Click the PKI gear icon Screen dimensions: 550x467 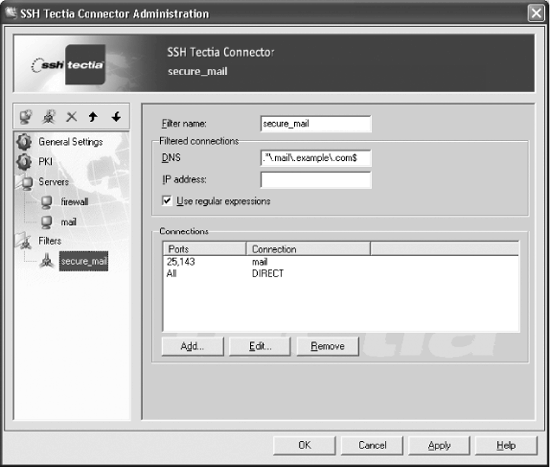[x=24, y=162]
